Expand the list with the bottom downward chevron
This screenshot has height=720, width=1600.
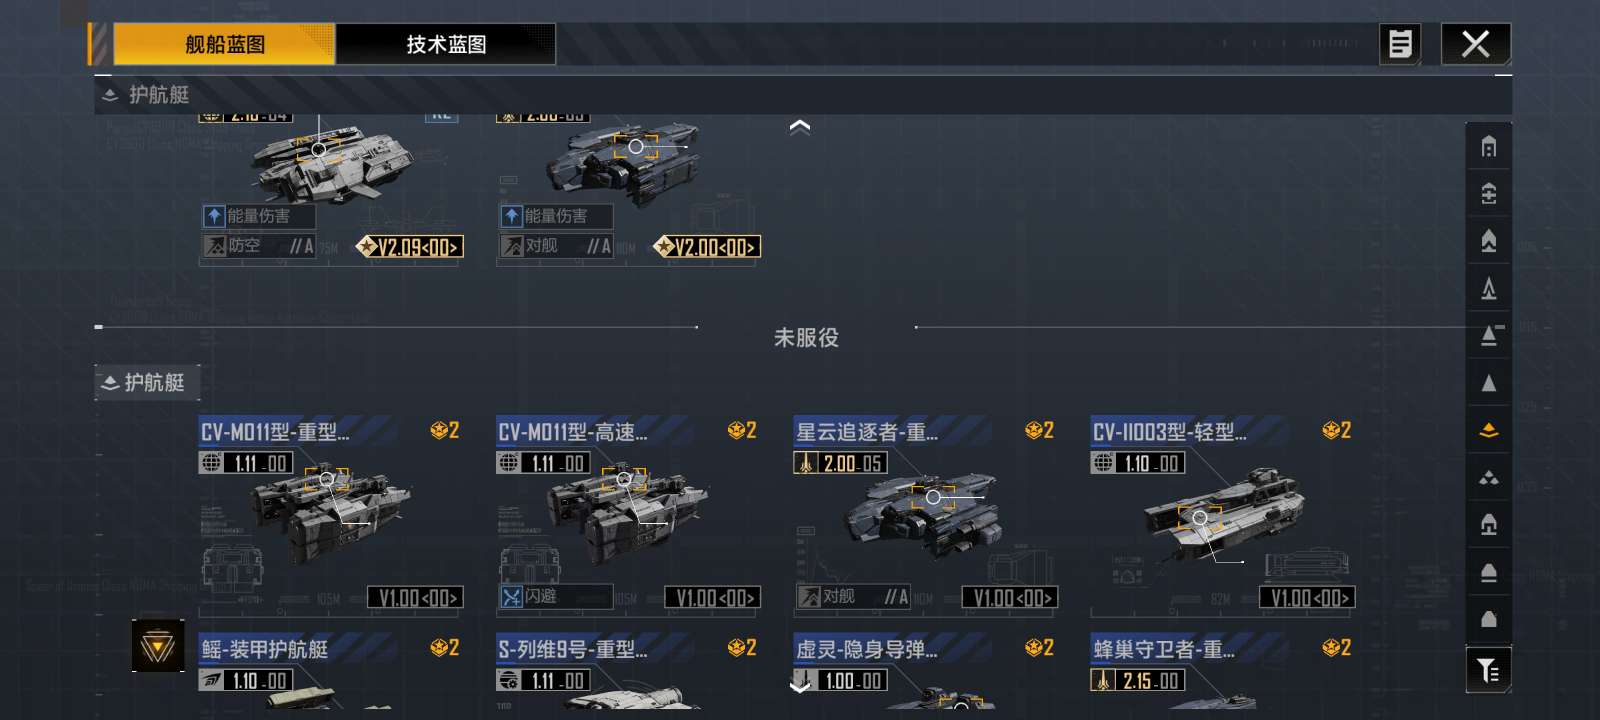point(800,686)
